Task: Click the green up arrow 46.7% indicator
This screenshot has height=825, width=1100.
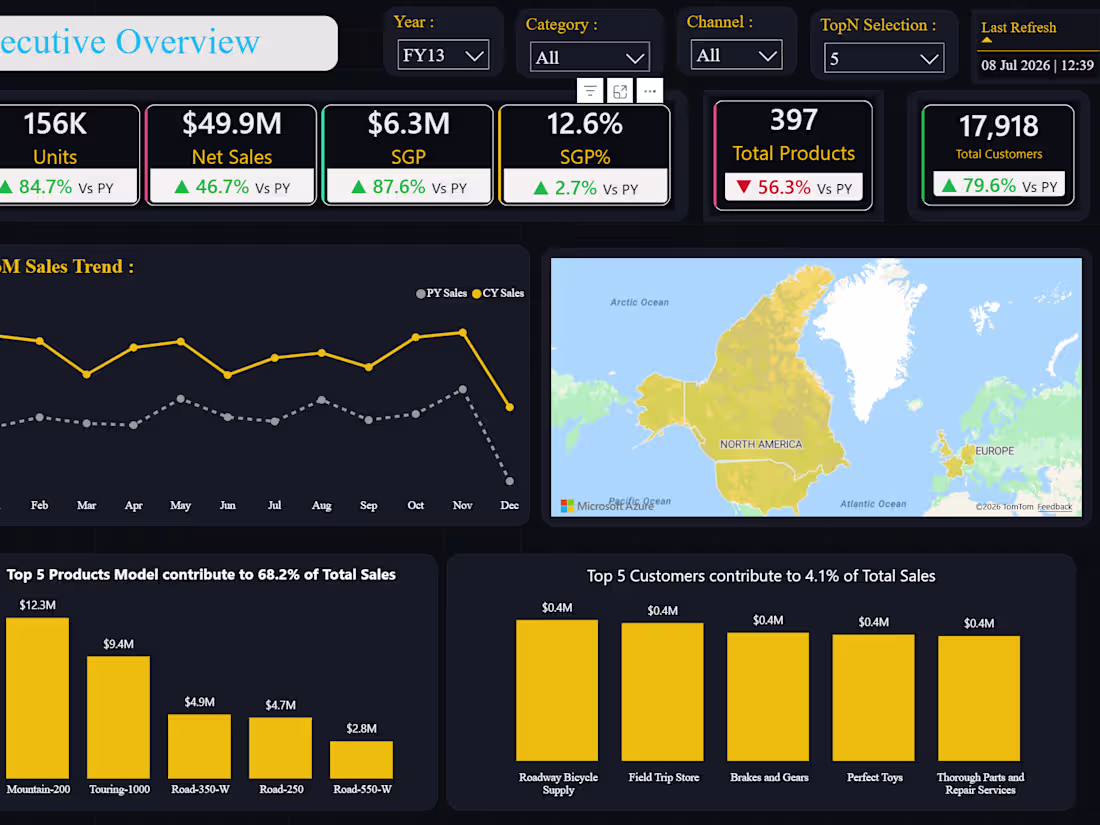Action: [x=182, y=187]
